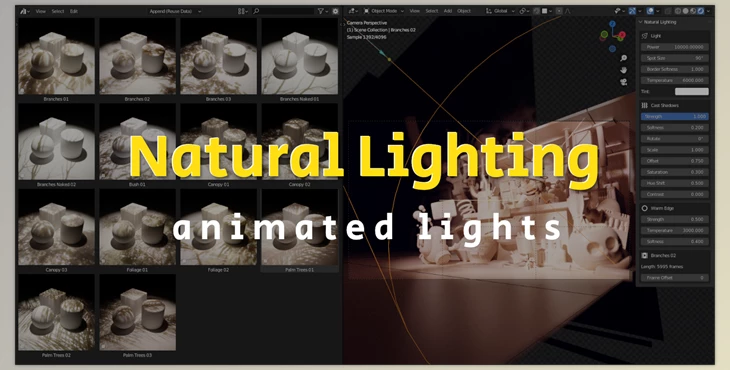Viewport: 730px width, 370px height.
Task: Open the 3D viewport View menu
Action: (414, 11)
